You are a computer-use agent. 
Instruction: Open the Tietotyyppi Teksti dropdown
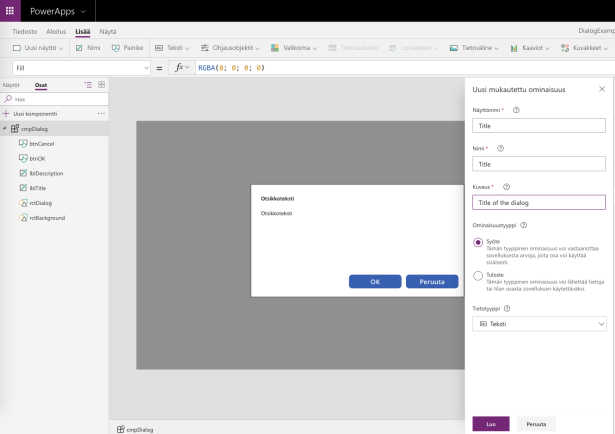(538, 324)
